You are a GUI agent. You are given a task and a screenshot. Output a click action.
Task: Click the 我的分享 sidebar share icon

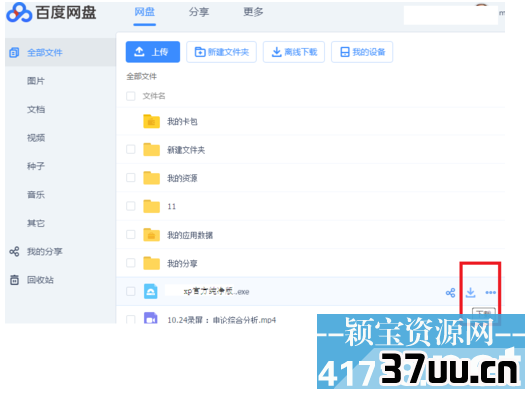[x=14, y=252]
